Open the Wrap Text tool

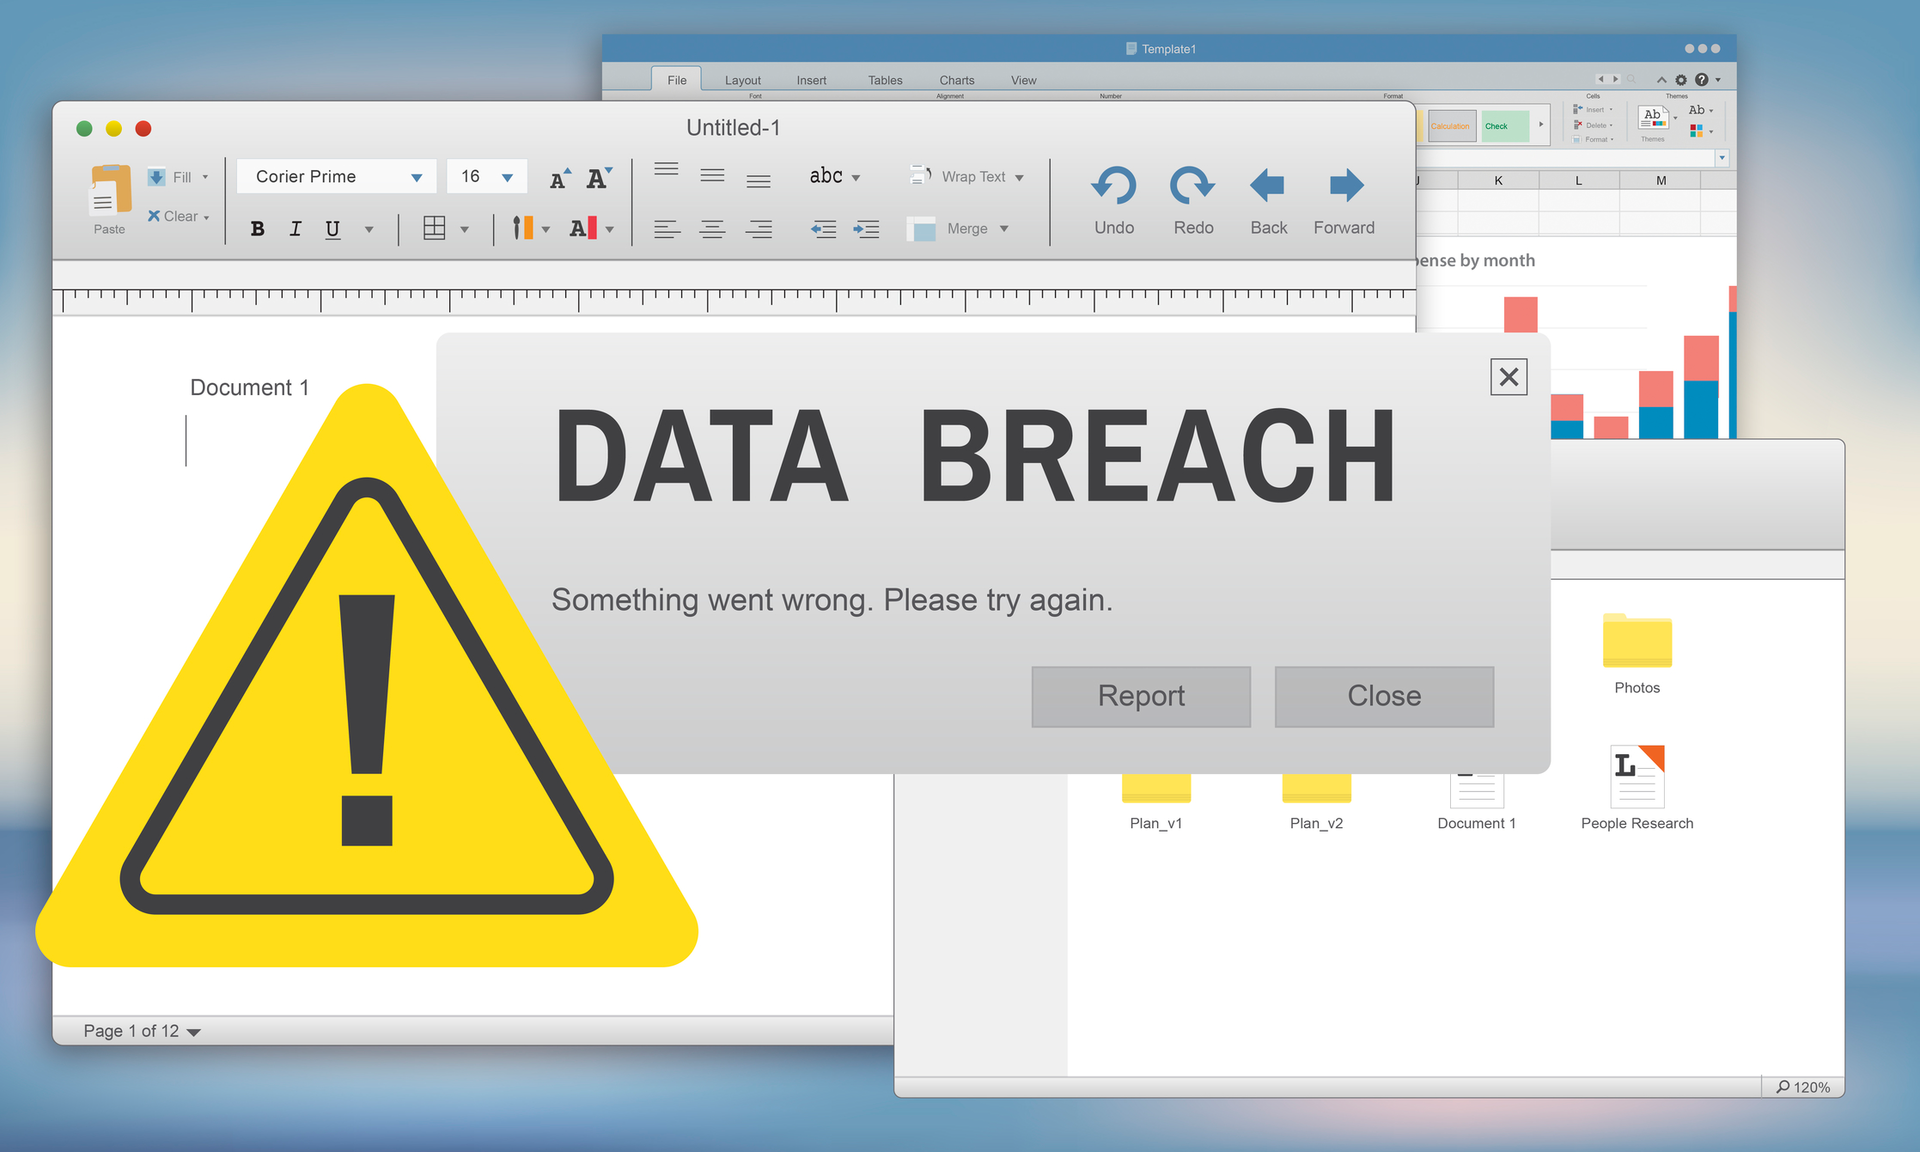[967, 176]
